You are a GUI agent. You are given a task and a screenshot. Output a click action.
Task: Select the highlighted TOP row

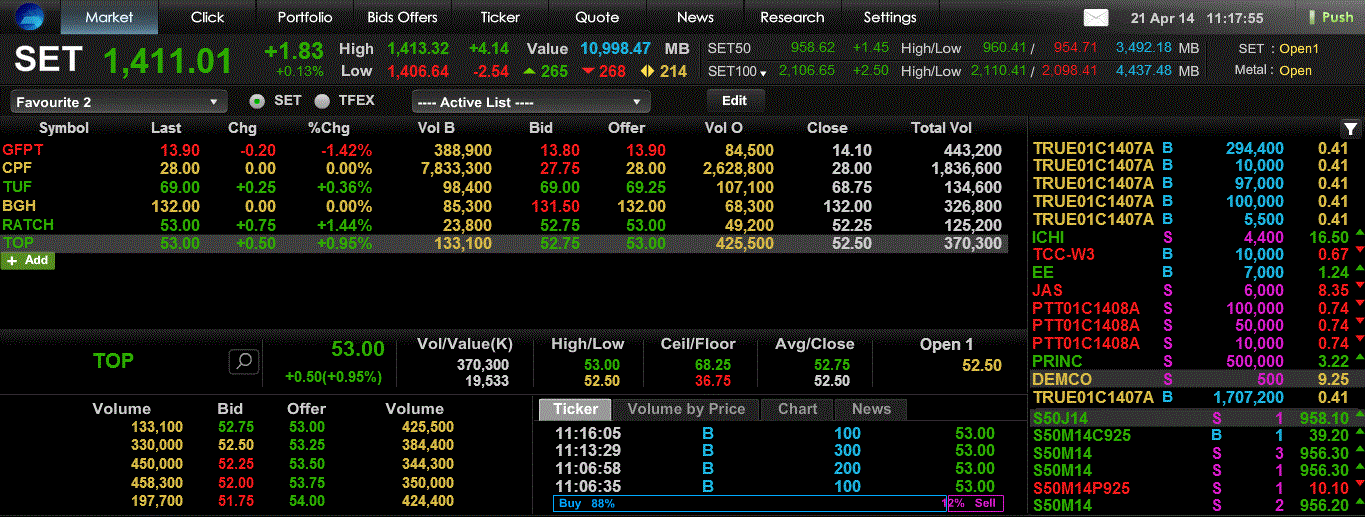504,243
